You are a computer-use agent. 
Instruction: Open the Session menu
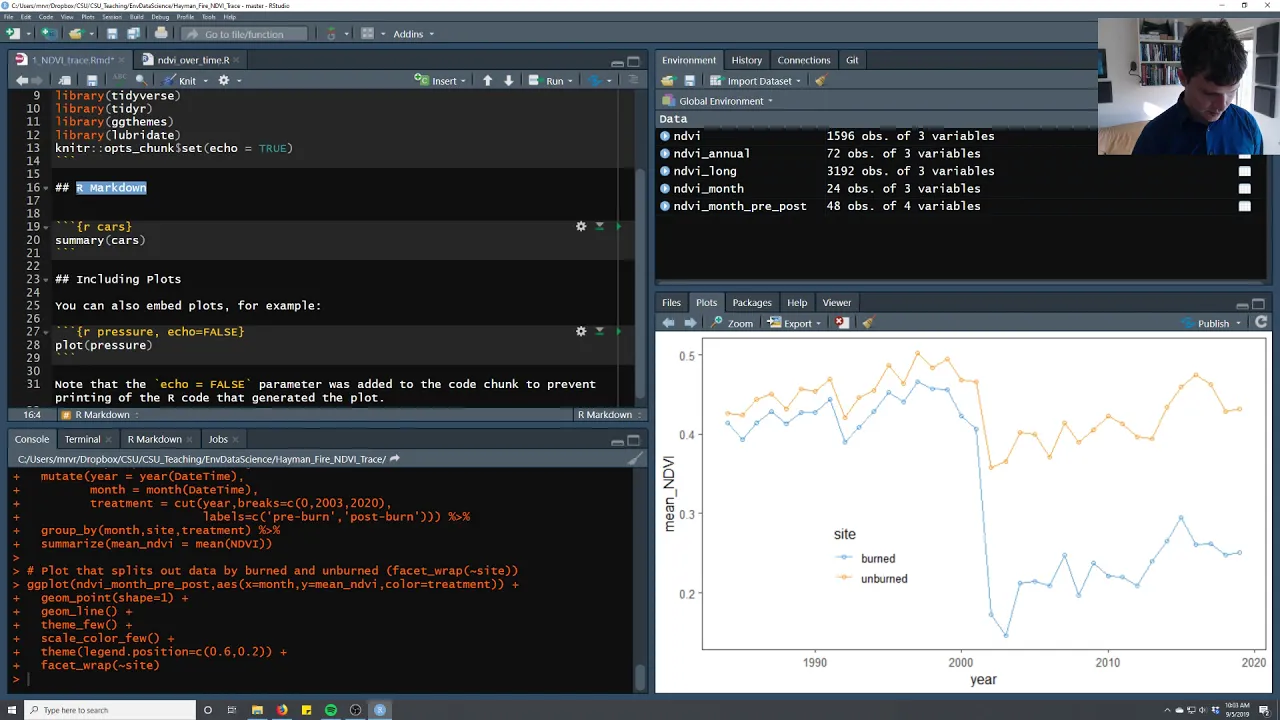coord(112,17)
